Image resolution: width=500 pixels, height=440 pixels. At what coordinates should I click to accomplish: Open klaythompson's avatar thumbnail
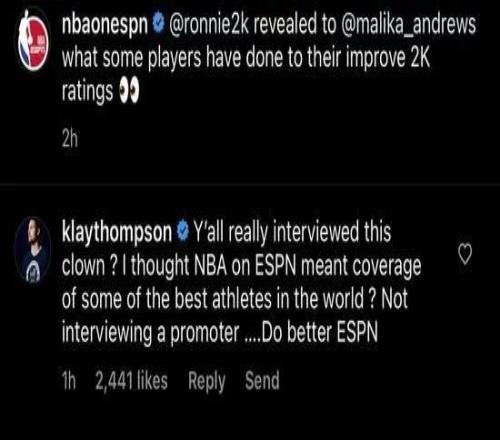click(x=32, y=249)
